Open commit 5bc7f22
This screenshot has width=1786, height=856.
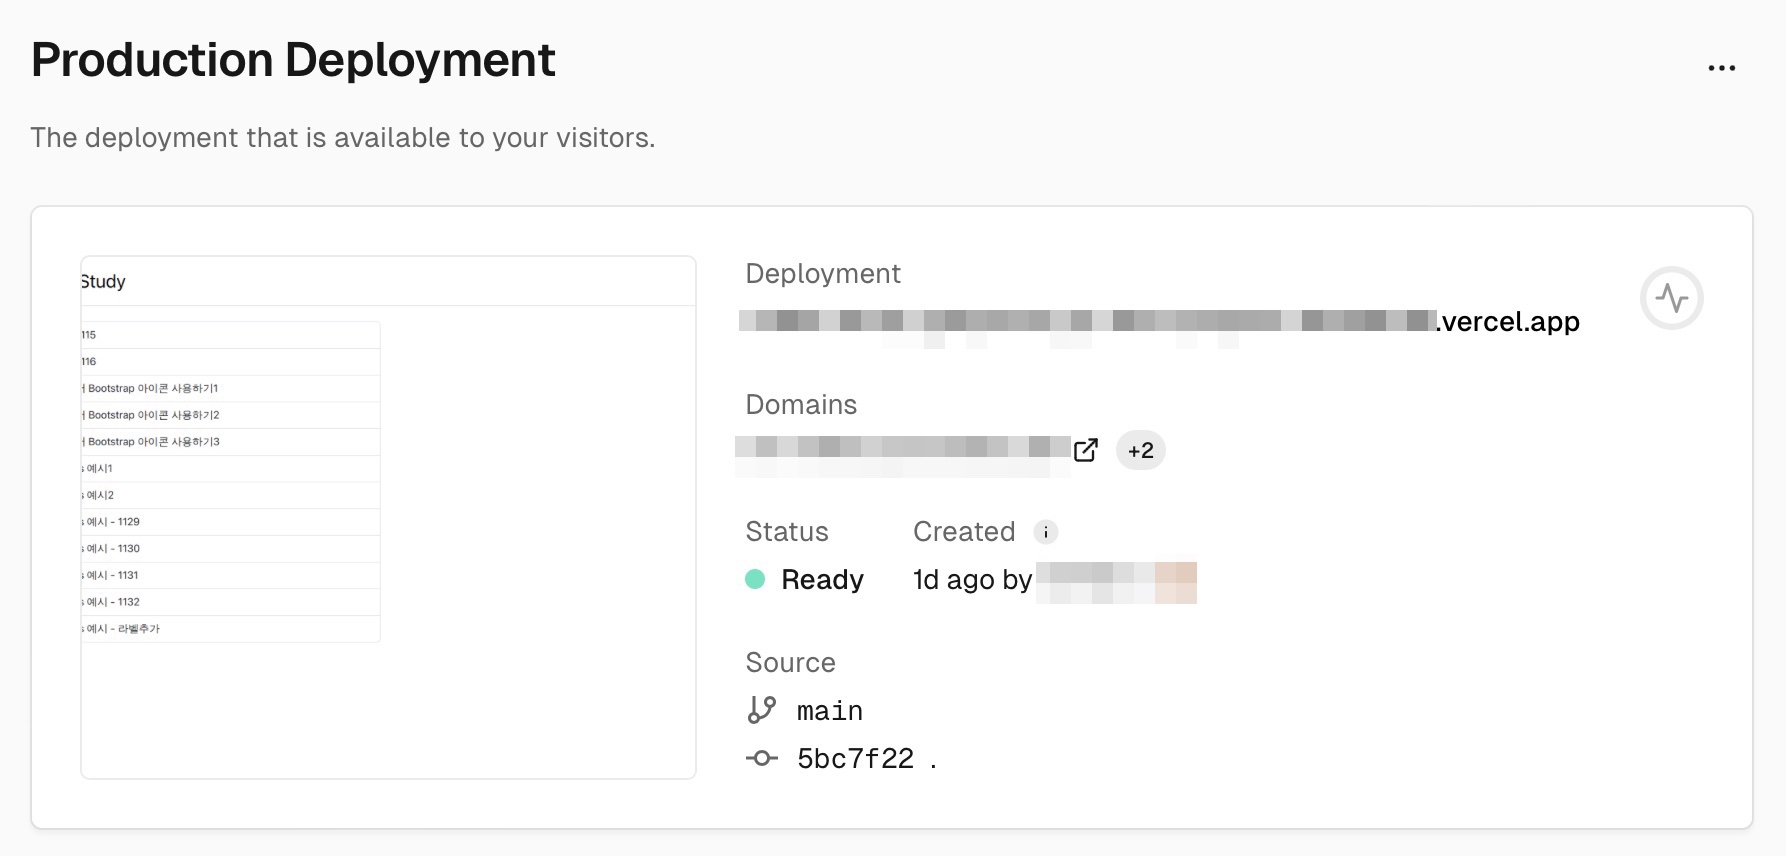click(855, 759)
